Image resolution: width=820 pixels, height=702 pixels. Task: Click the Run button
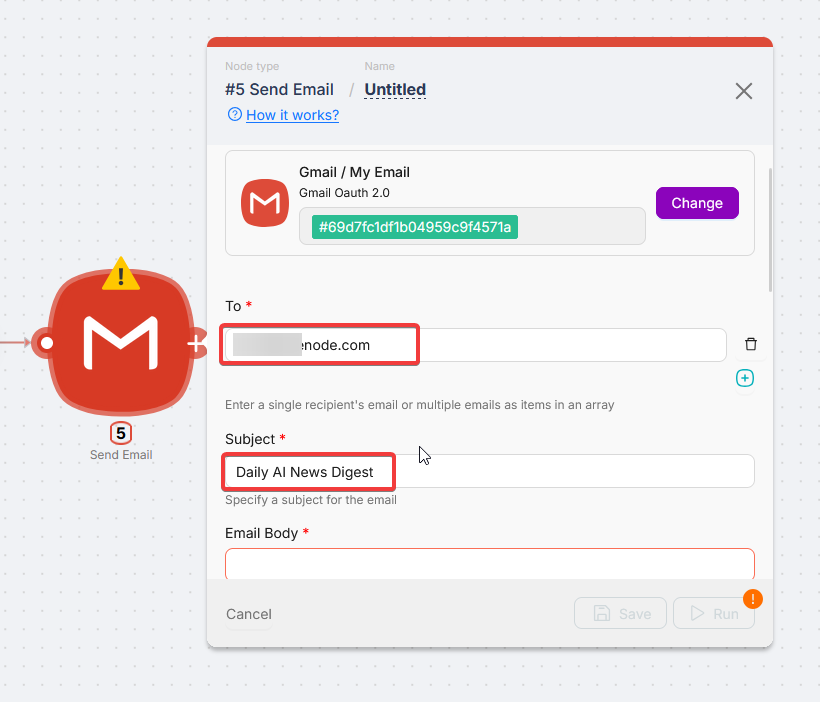click(x=713, y=613)
